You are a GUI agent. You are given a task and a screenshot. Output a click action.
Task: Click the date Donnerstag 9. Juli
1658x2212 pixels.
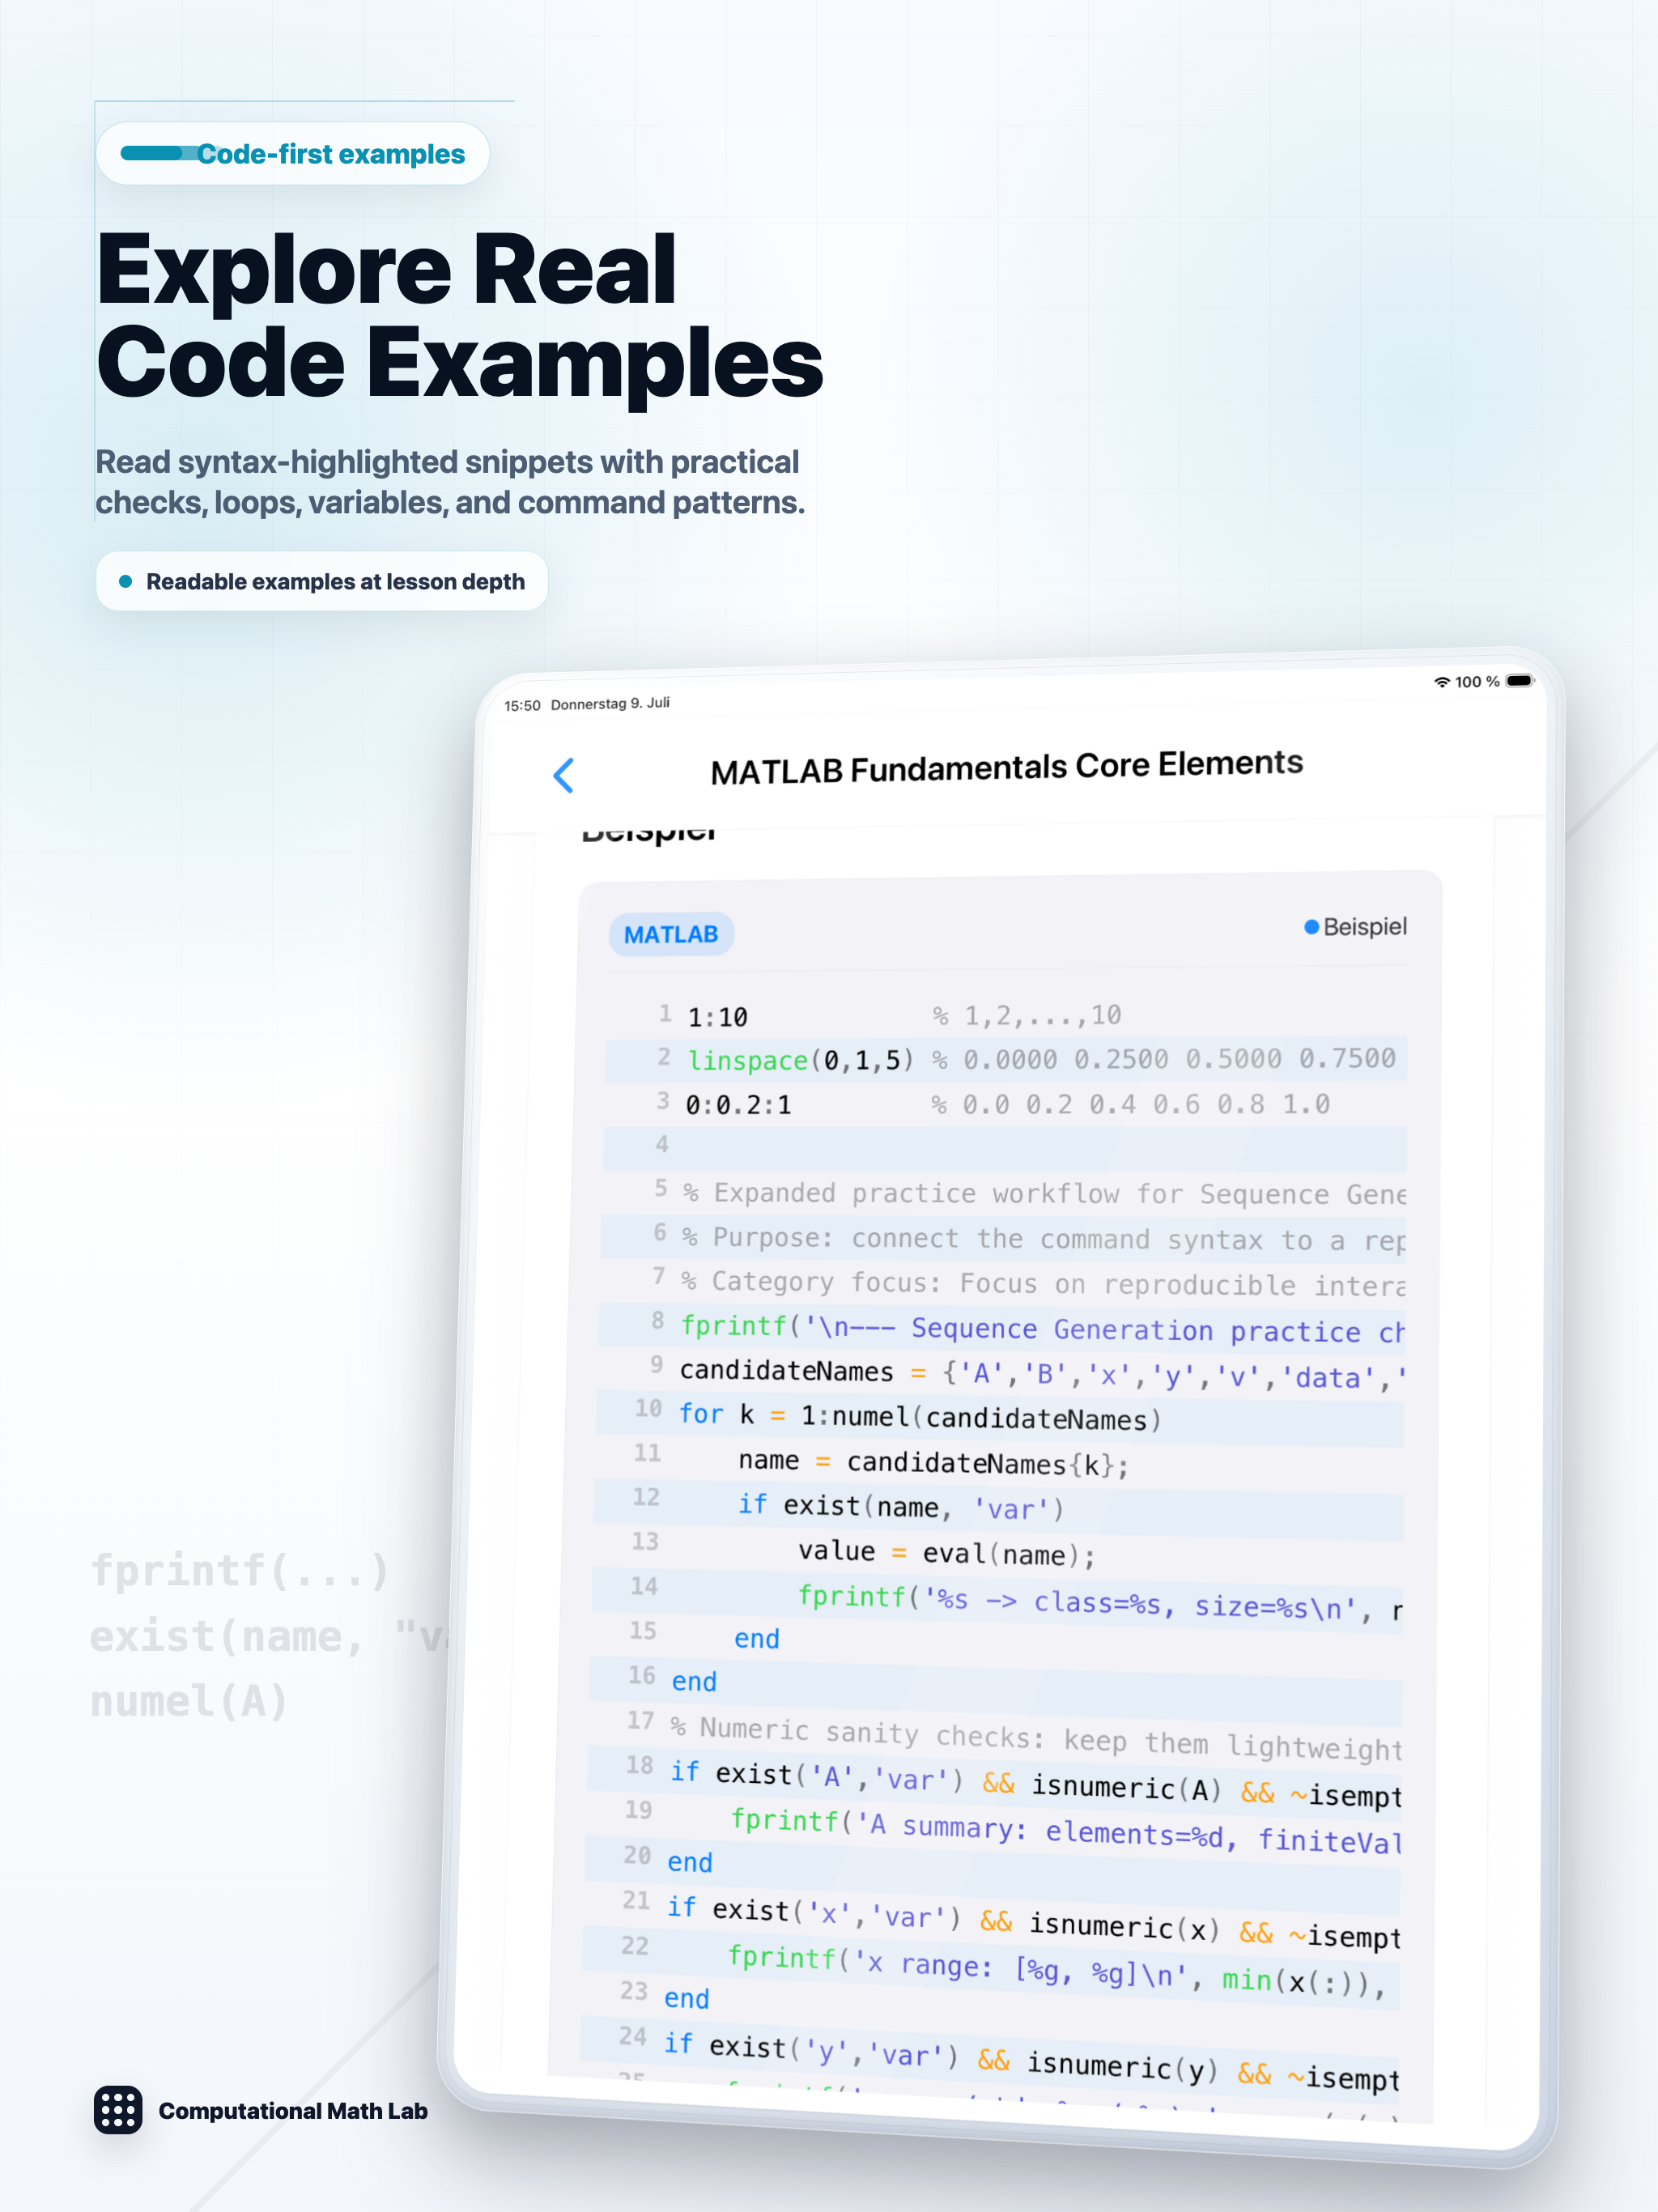point(610,704)
